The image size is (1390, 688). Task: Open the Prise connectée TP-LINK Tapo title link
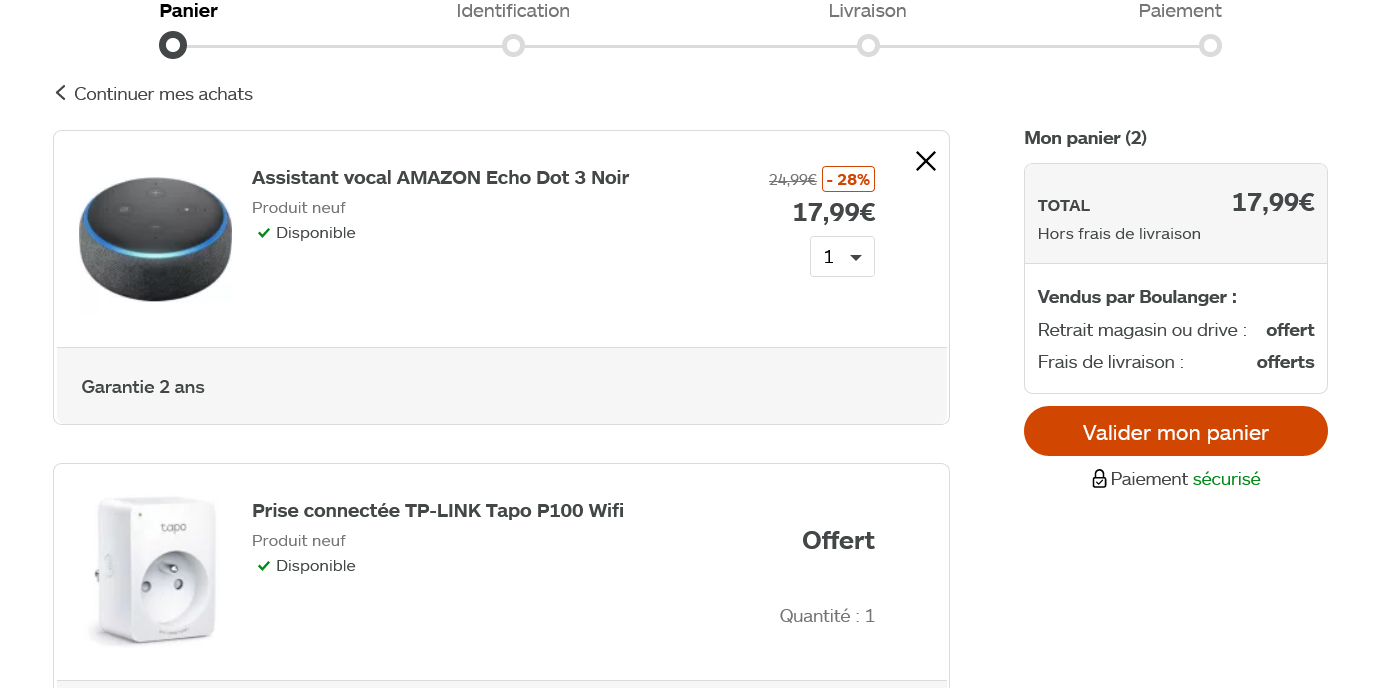pyautogui.click(x=438, y=511)
